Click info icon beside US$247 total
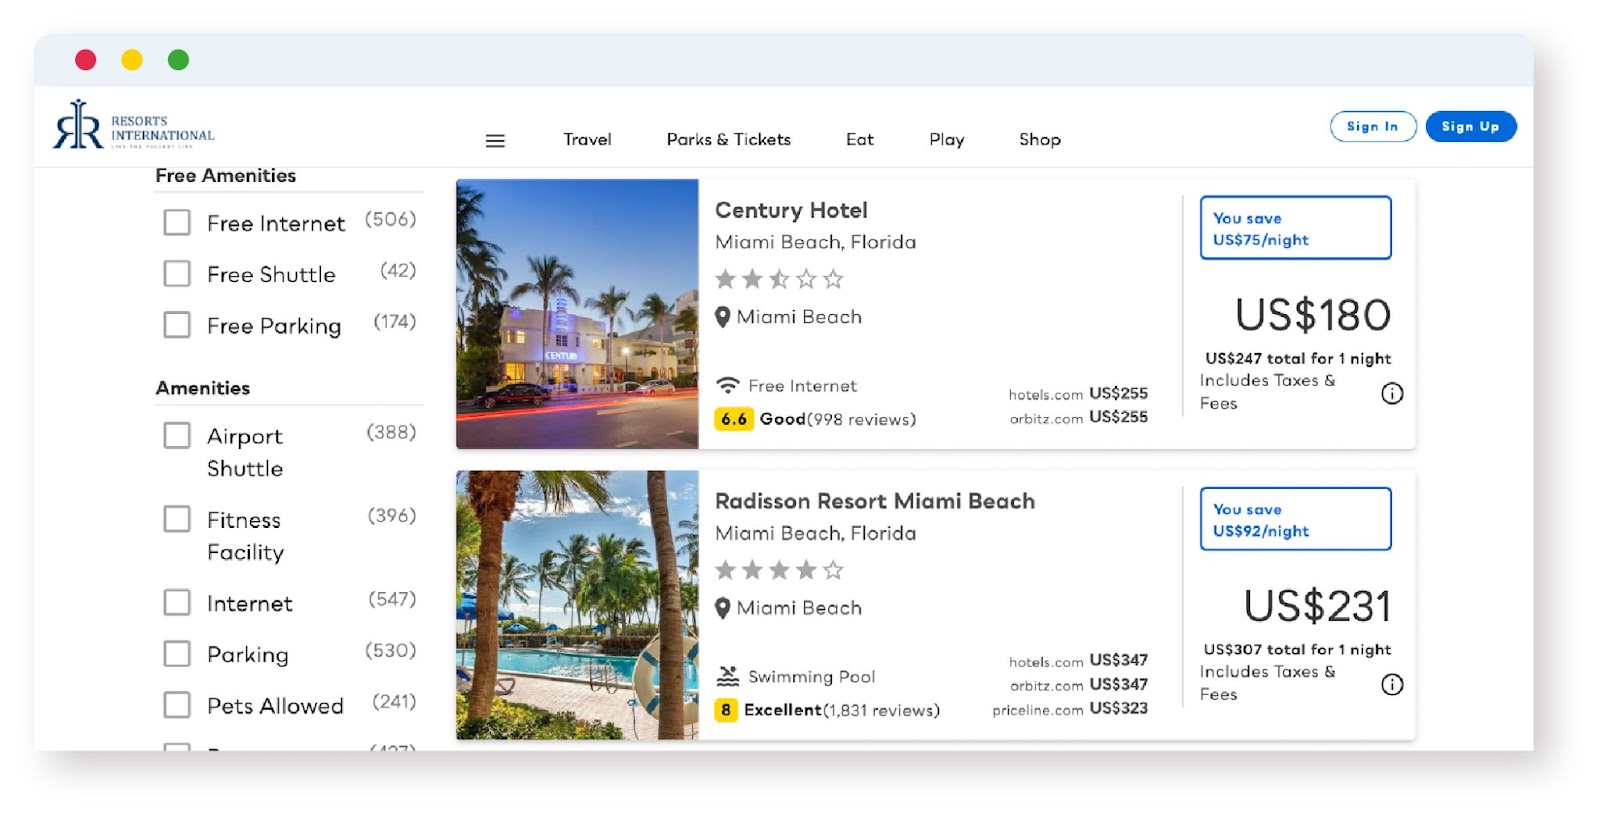This screenshot has width=1600, height=817. (x=1392, y=393)
